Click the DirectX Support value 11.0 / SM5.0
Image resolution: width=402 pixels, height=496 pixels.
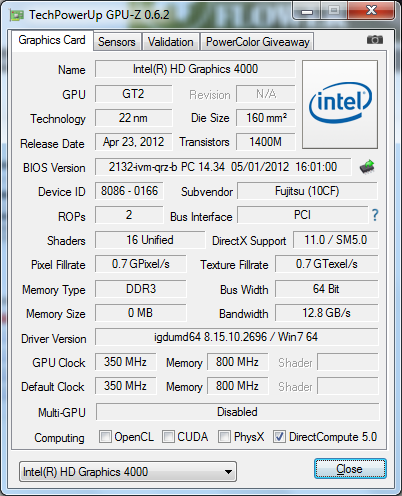pyautogui.click(x=336, y=240)
